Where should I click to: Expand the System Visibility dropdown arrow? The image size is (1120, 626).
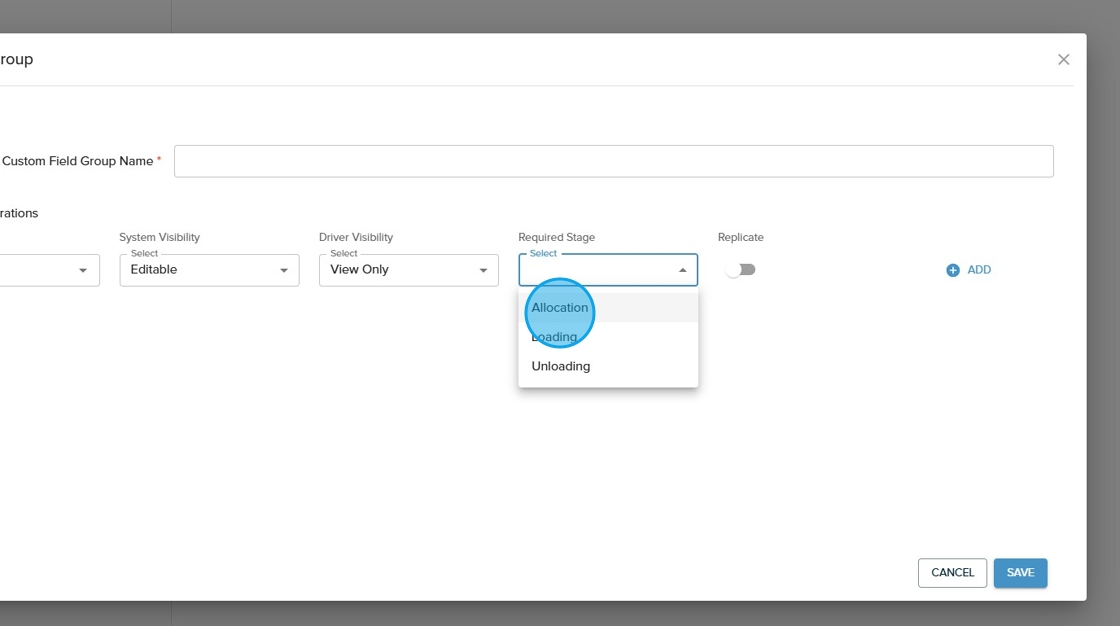tap(283, 270)
